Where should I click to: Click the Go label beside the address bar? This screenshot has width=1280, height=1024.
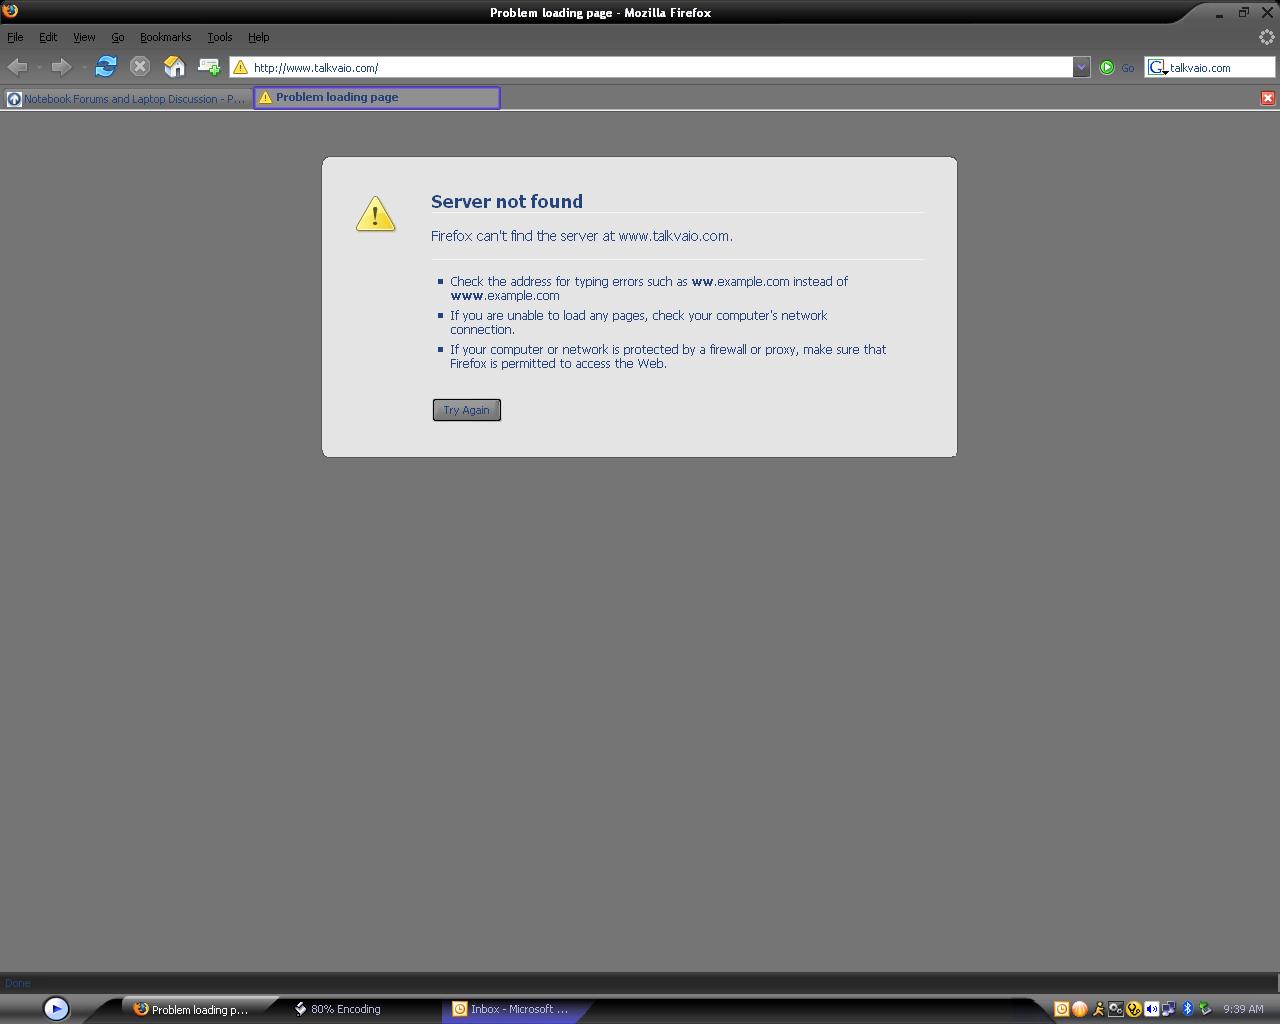1128,68
